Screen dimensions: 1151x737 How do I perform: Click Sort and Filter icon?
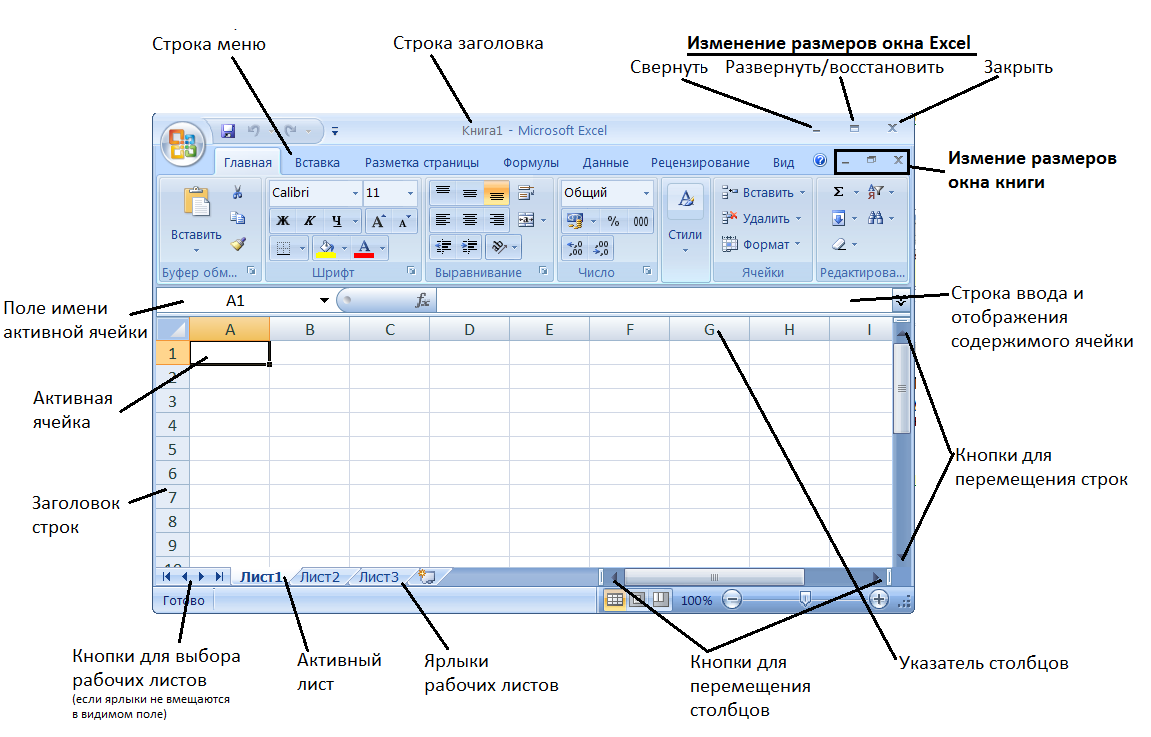875,192
